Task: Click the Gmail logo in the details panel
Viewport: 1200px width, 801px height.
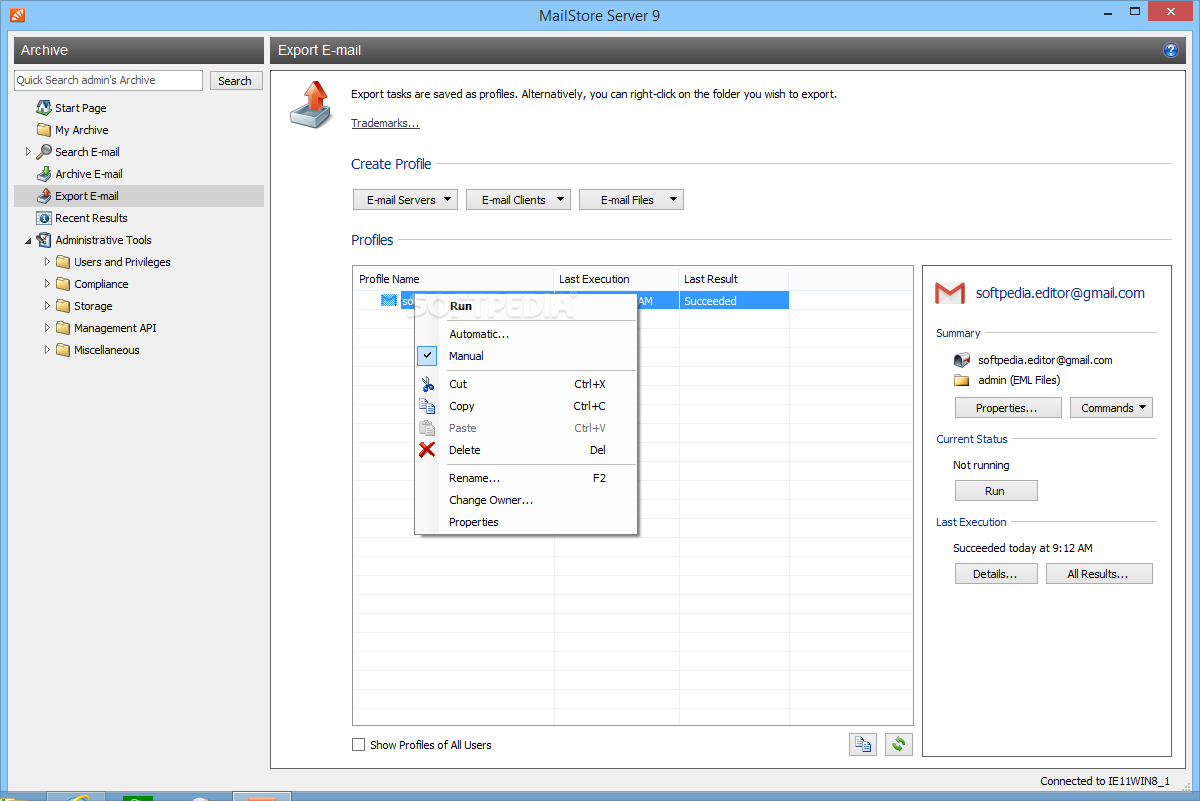Action: (x=949, y=293)
